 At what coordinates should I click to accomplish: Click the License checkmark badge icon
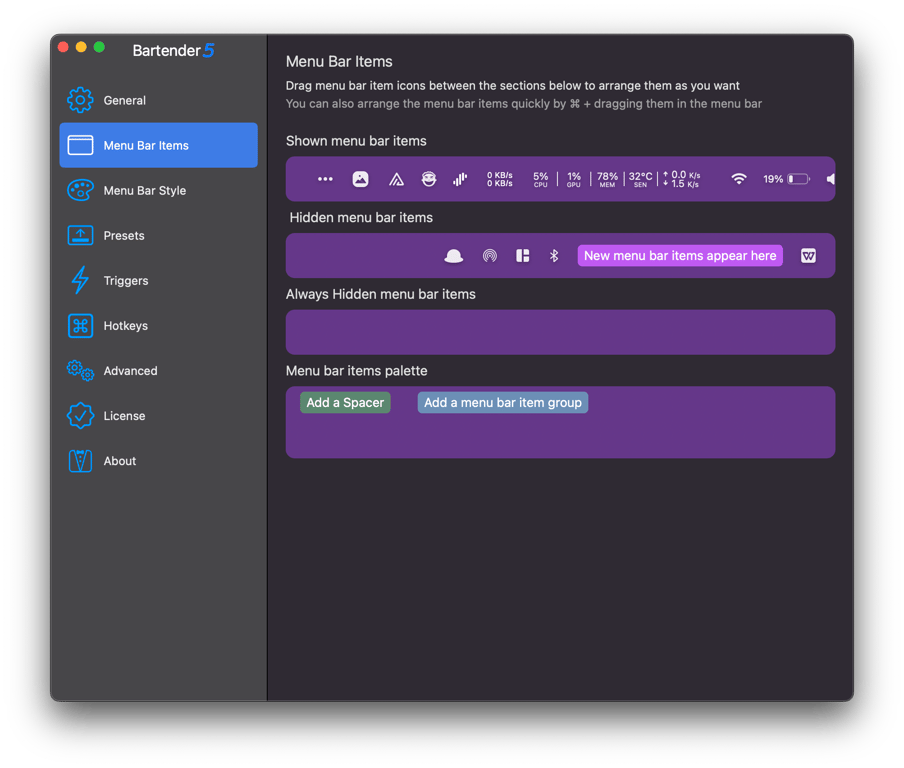[x=80, y=416]
